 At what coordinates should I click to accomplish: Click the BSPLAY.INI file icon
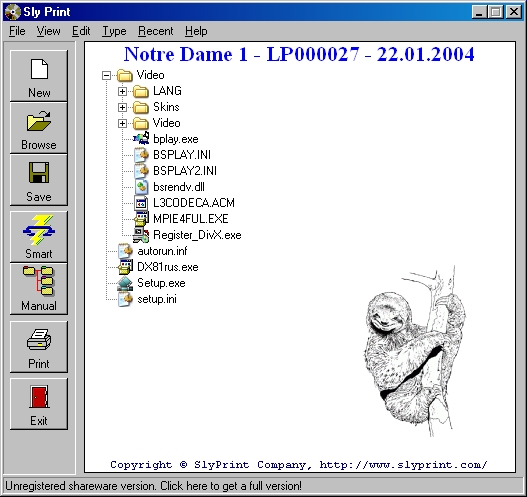pyautogui.click(x=141, y=155)
